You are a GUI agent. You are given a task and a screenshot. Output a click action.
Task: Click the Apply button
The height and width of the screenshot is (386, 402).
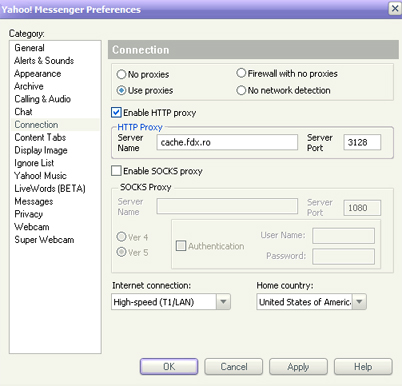click(298, 367)
